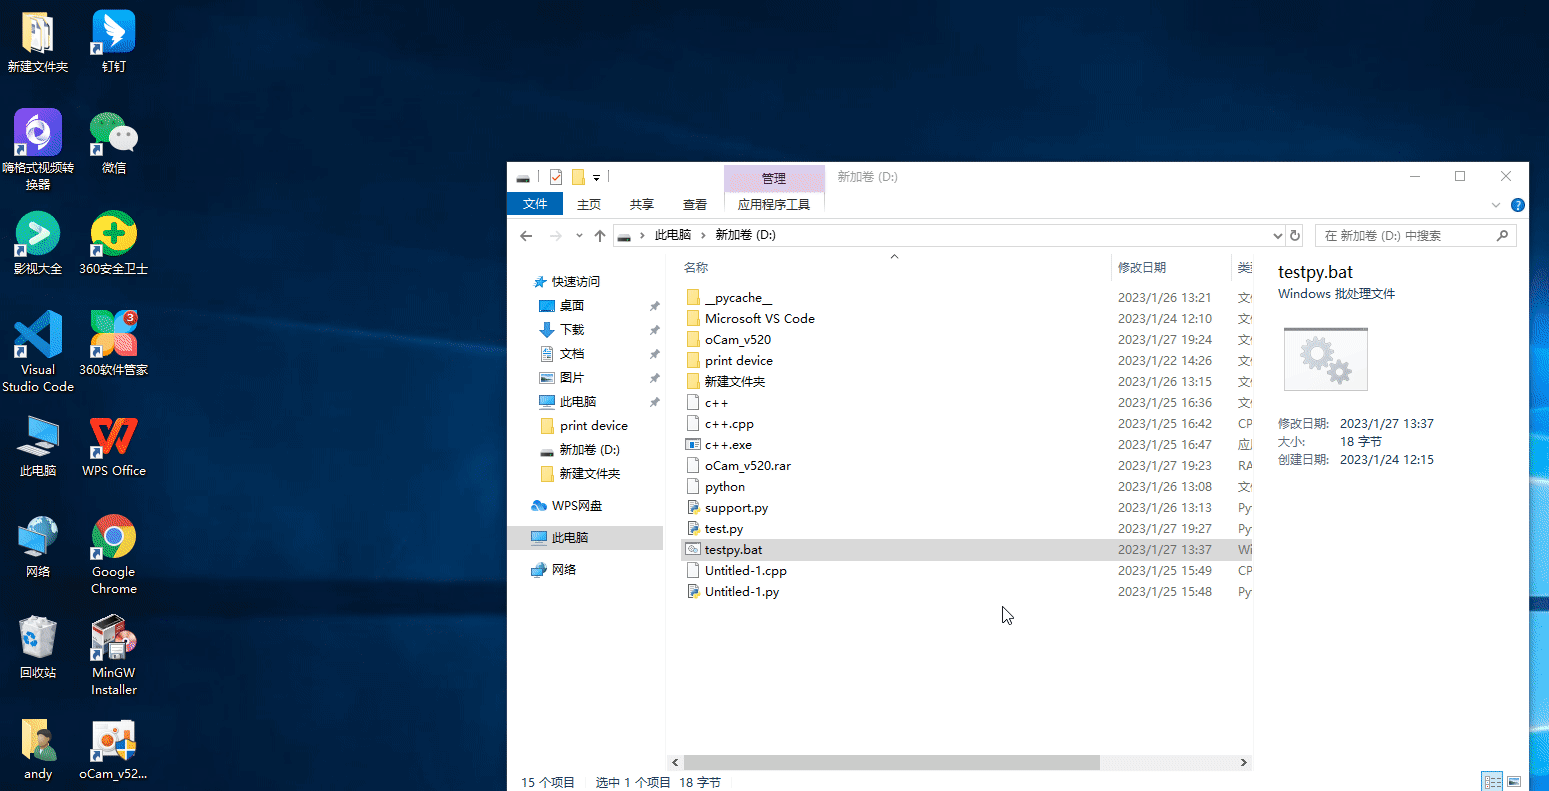
Task: Select the MinGW Installer desktop icon
Action: [114, 656]
